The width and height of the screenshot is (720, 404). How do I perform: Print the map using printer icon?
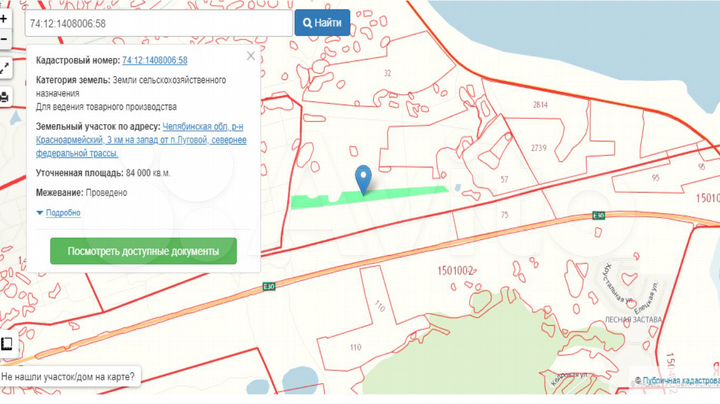(5, 97)
